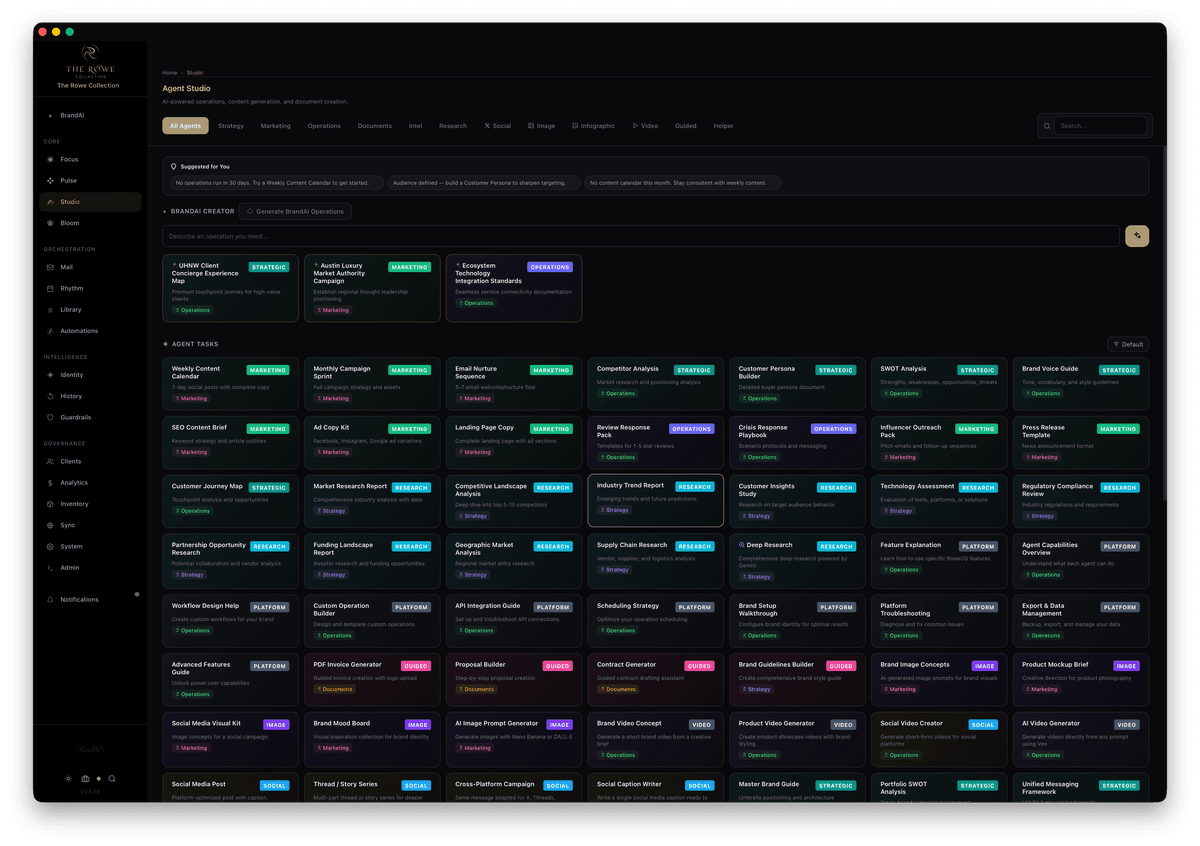Image resolution: width=1200 pixels, height=846 pixels.
Task: Click the Weekly Content Calendar suggestion chip
Action: pyautogui.click(x=272, y=183)
